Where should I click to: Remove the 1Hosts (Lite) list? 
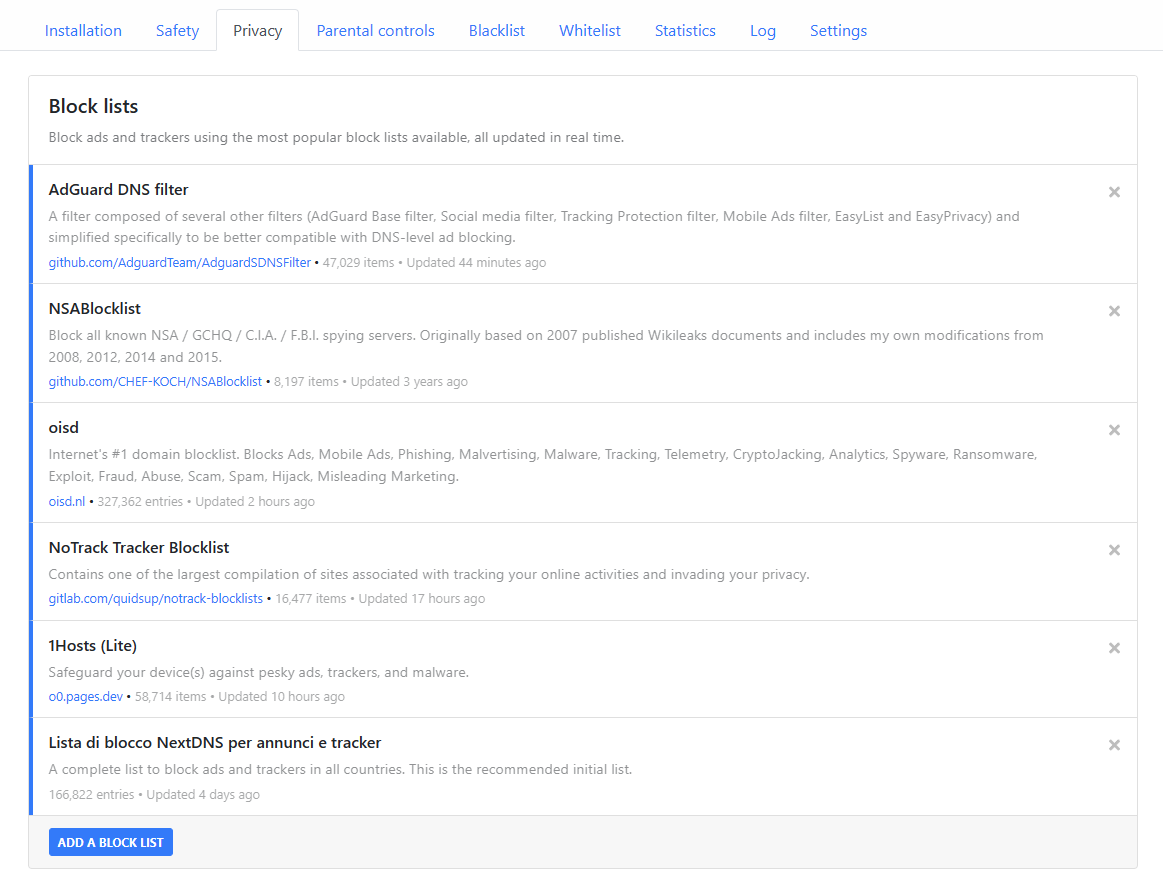click(x=1114, y=648)
